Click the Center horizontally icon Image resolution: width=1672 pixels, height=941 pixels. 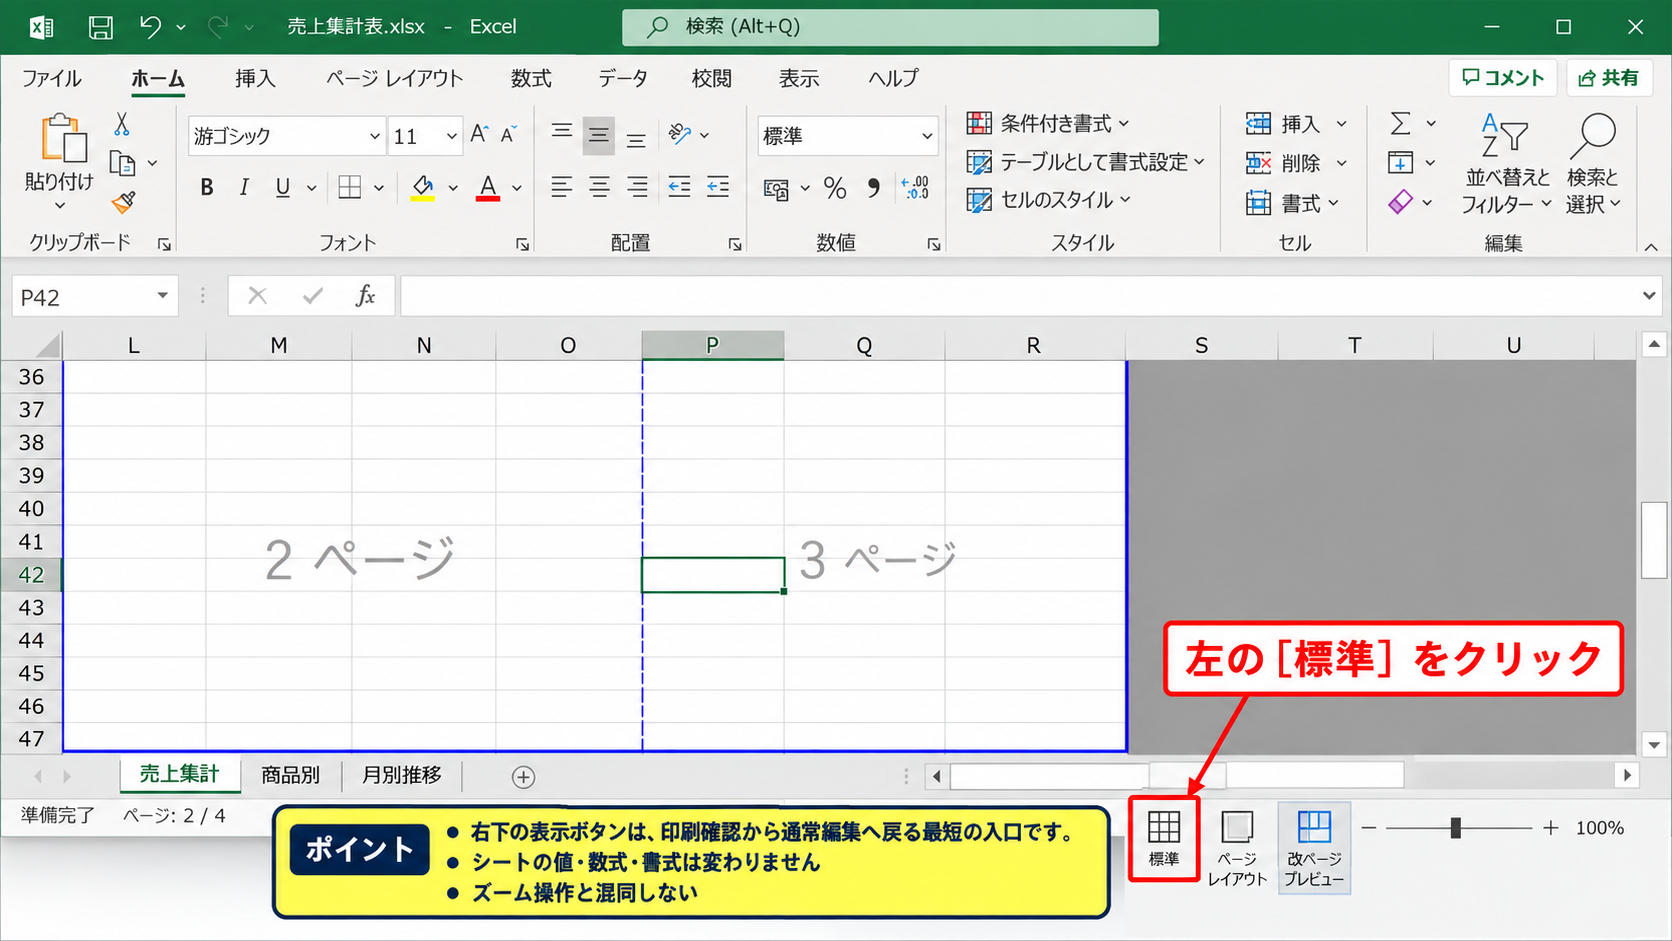coord(599,187)
